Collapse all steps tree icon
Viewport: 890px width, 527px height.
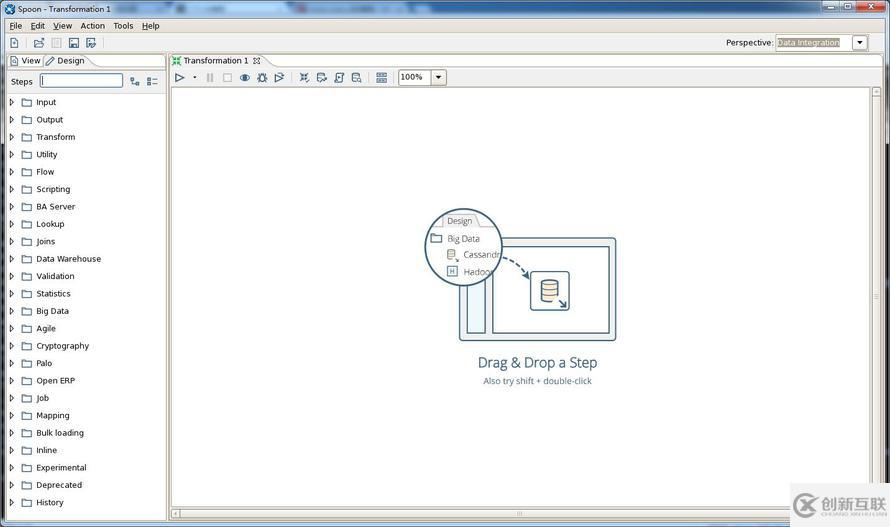152,81
